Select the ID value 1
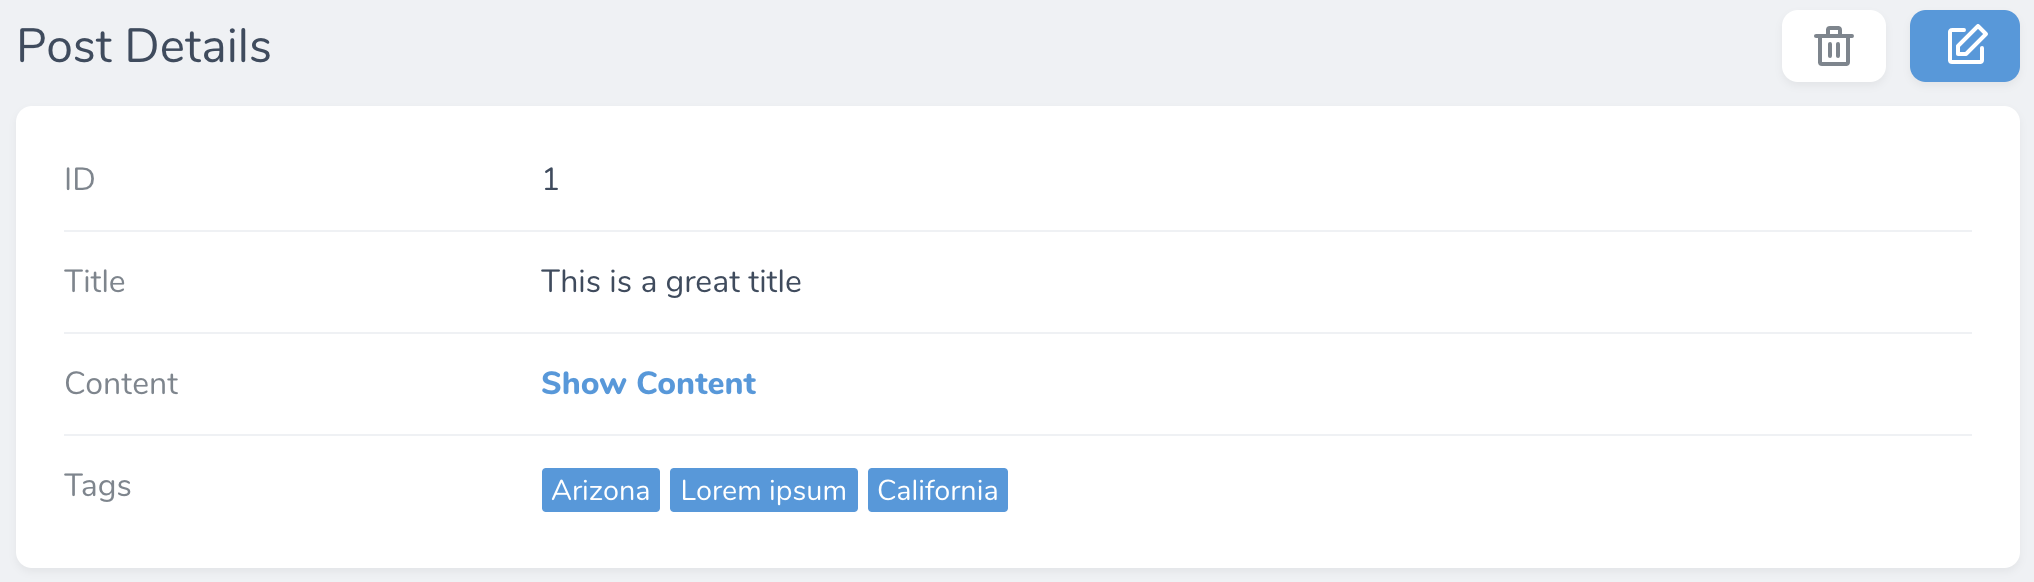 [x=550, y=179]
